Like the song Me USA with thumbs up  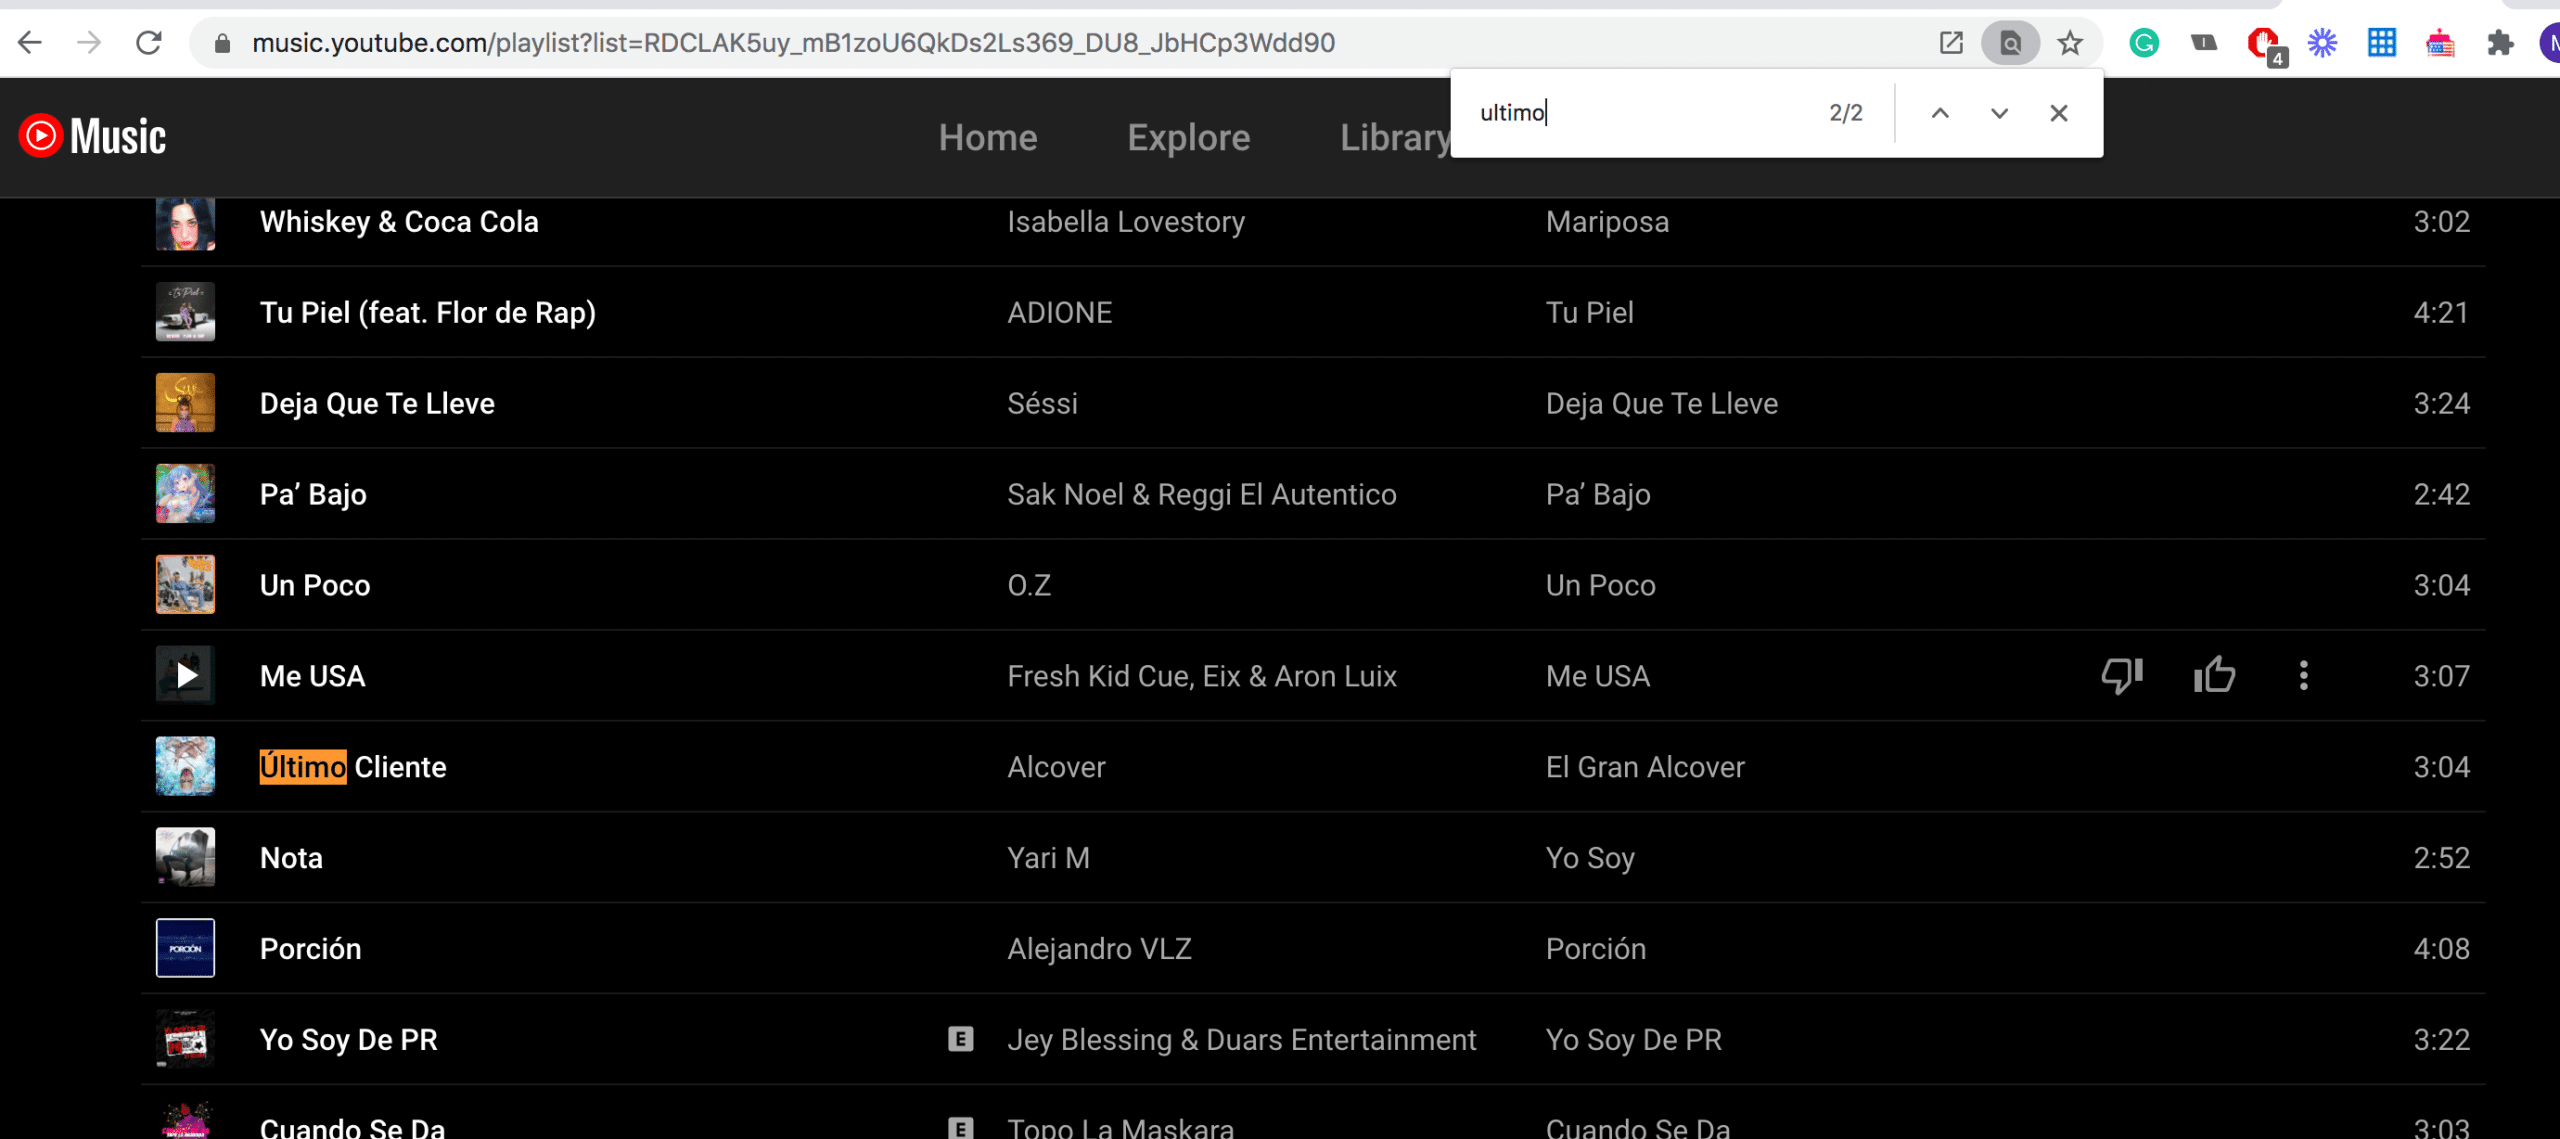point(2214,676)
